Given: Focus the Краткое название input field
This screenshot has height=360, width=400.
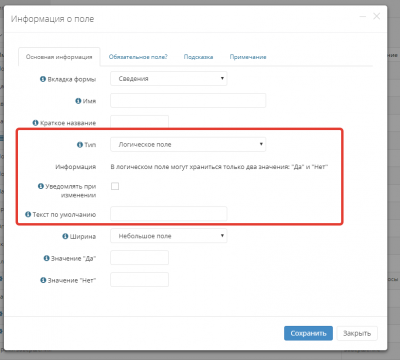Looking at the screenshot, I should click(139, 122).
